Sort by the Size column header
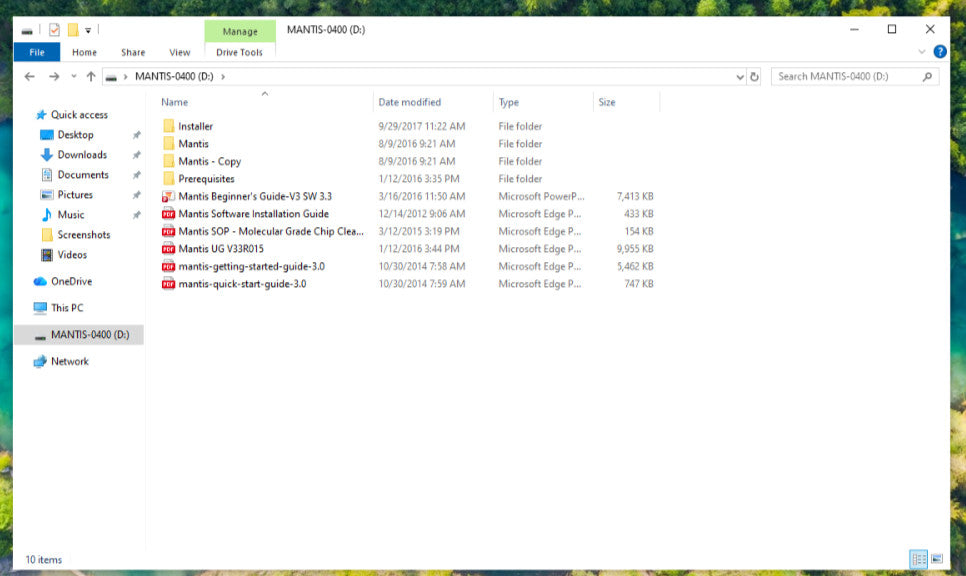The image size is (966, 576). [626, 102]
